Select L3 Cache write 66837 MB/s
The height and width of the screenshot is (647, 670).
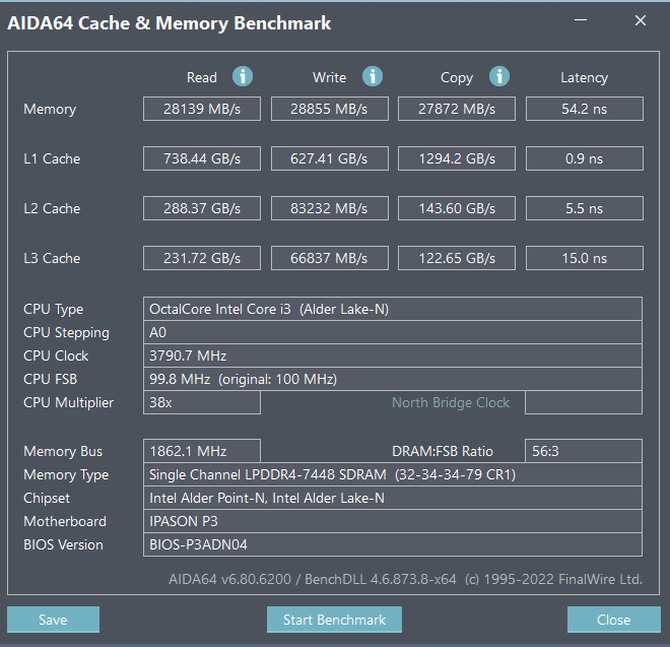click(329, 258)
